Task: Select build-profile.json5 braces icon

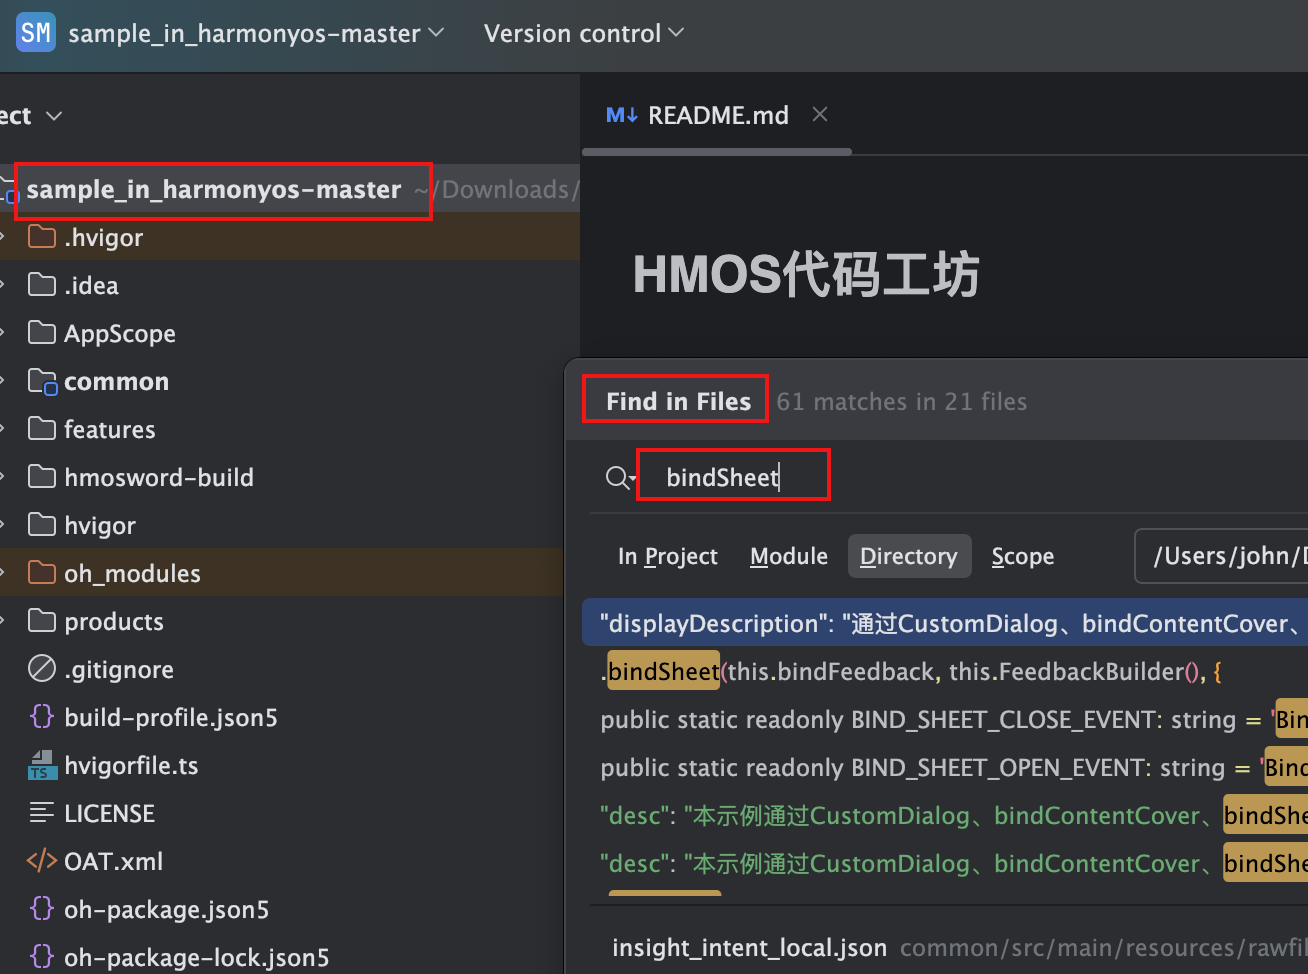Action: coord(42,716)
